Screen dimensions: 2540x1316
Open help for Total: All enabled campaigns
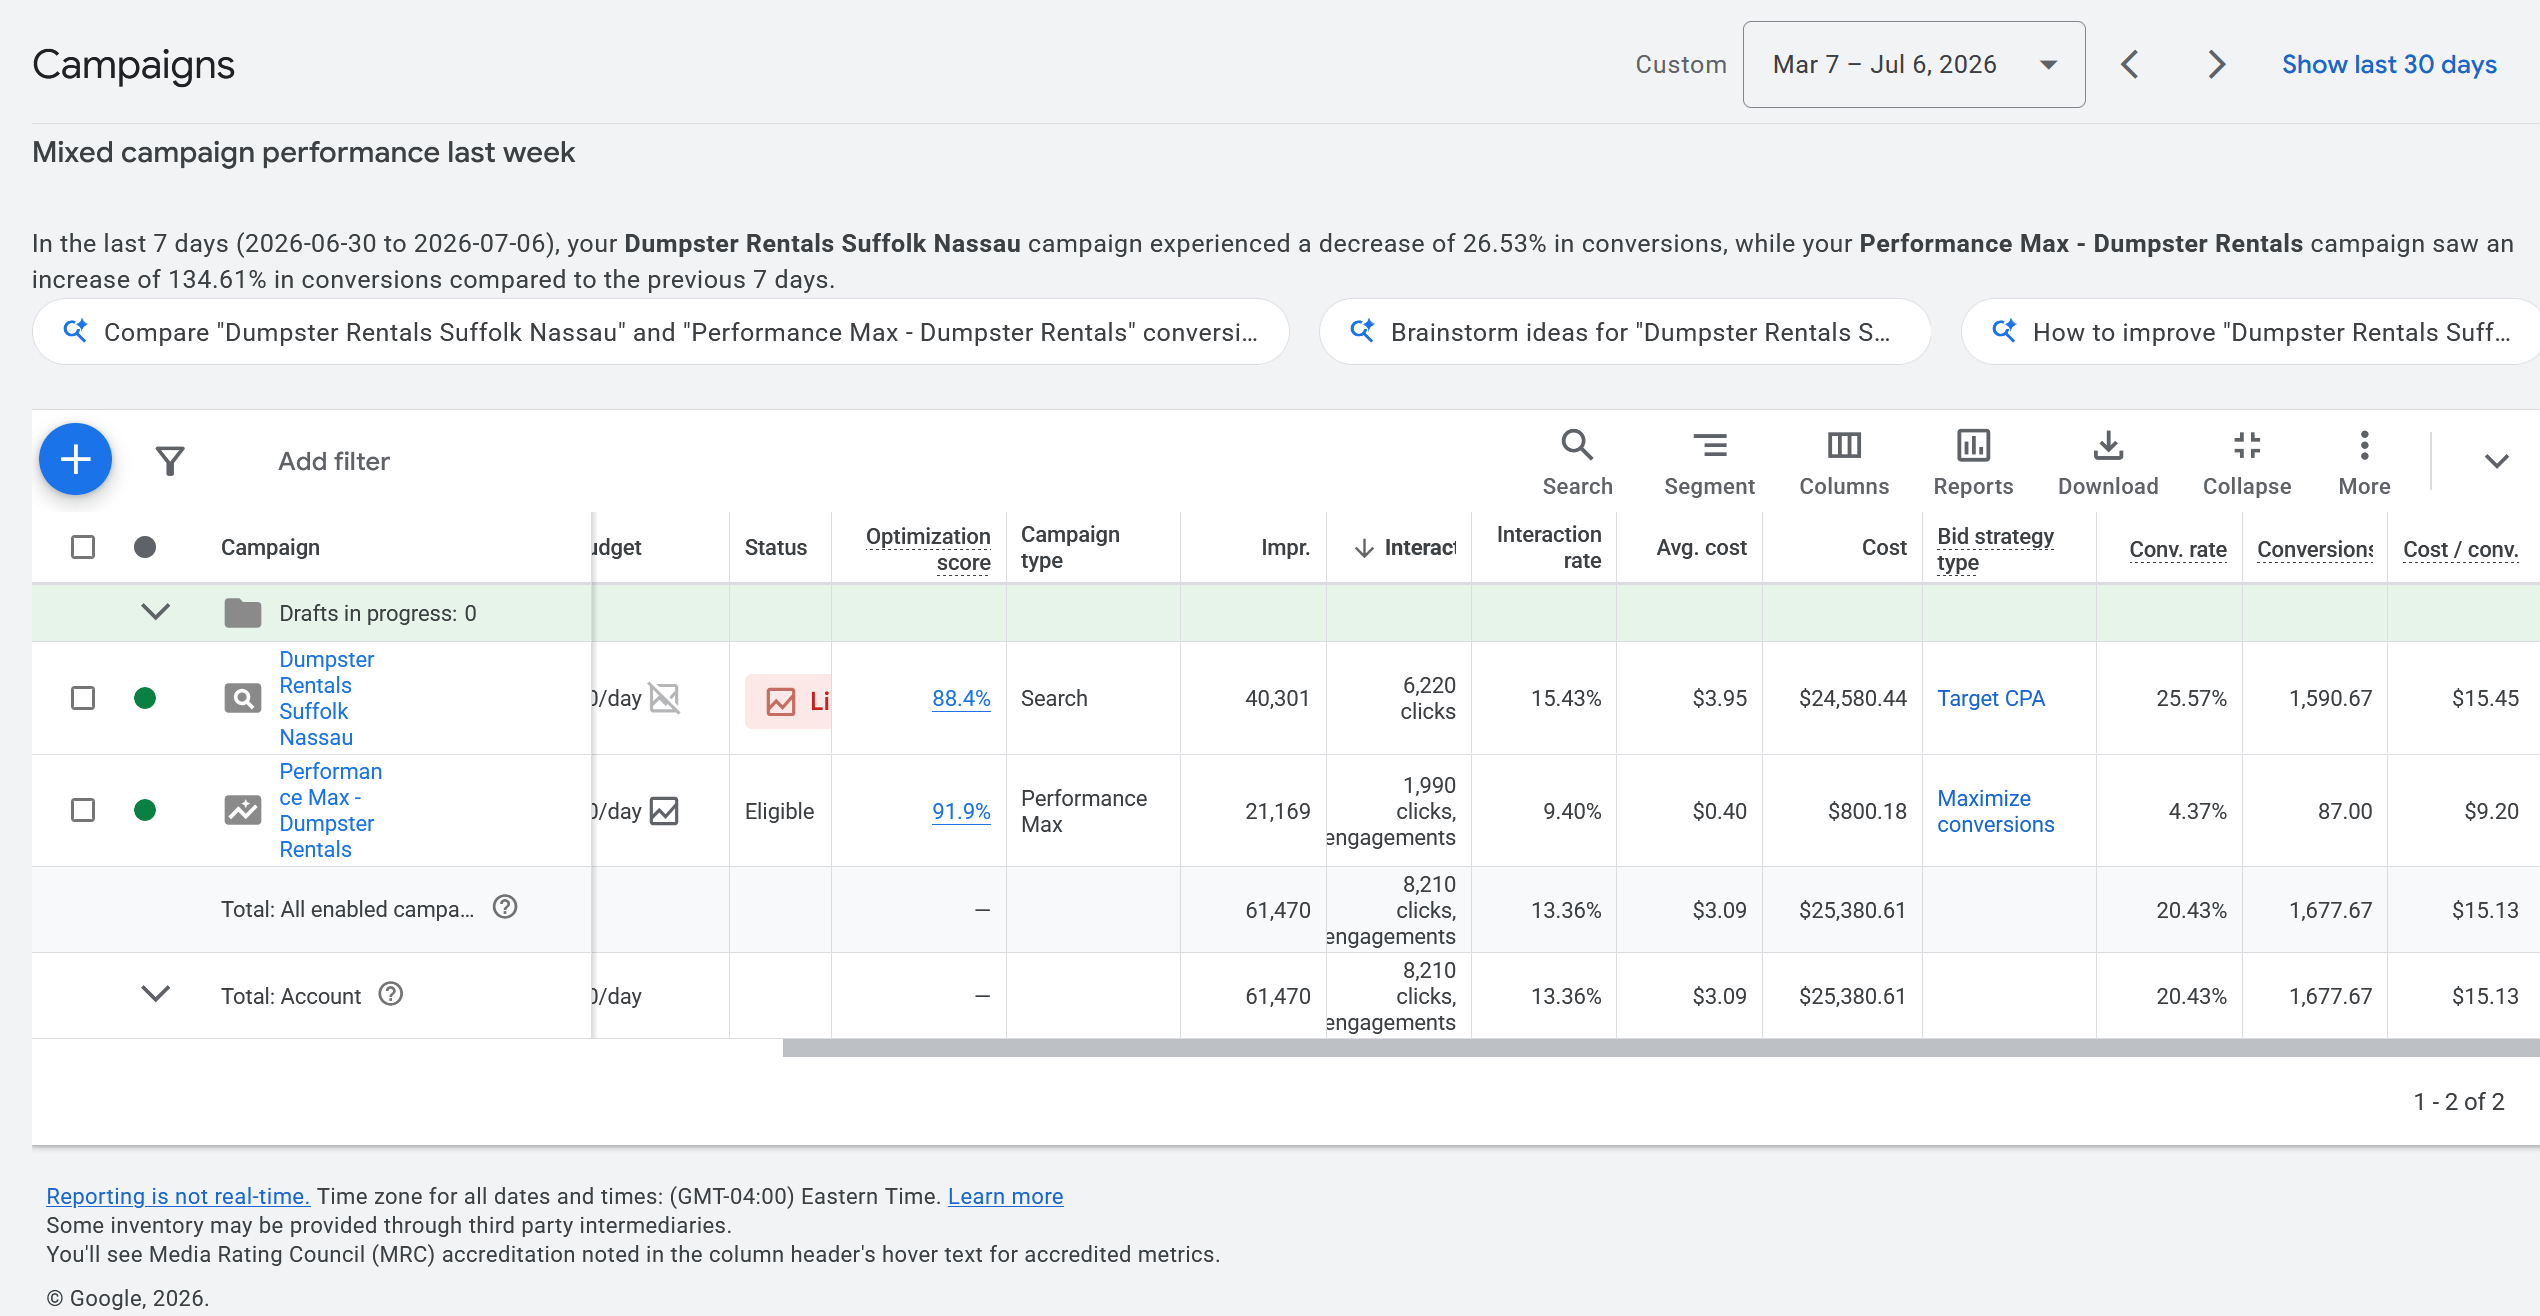pyautogui.click(x=505, y=907)
